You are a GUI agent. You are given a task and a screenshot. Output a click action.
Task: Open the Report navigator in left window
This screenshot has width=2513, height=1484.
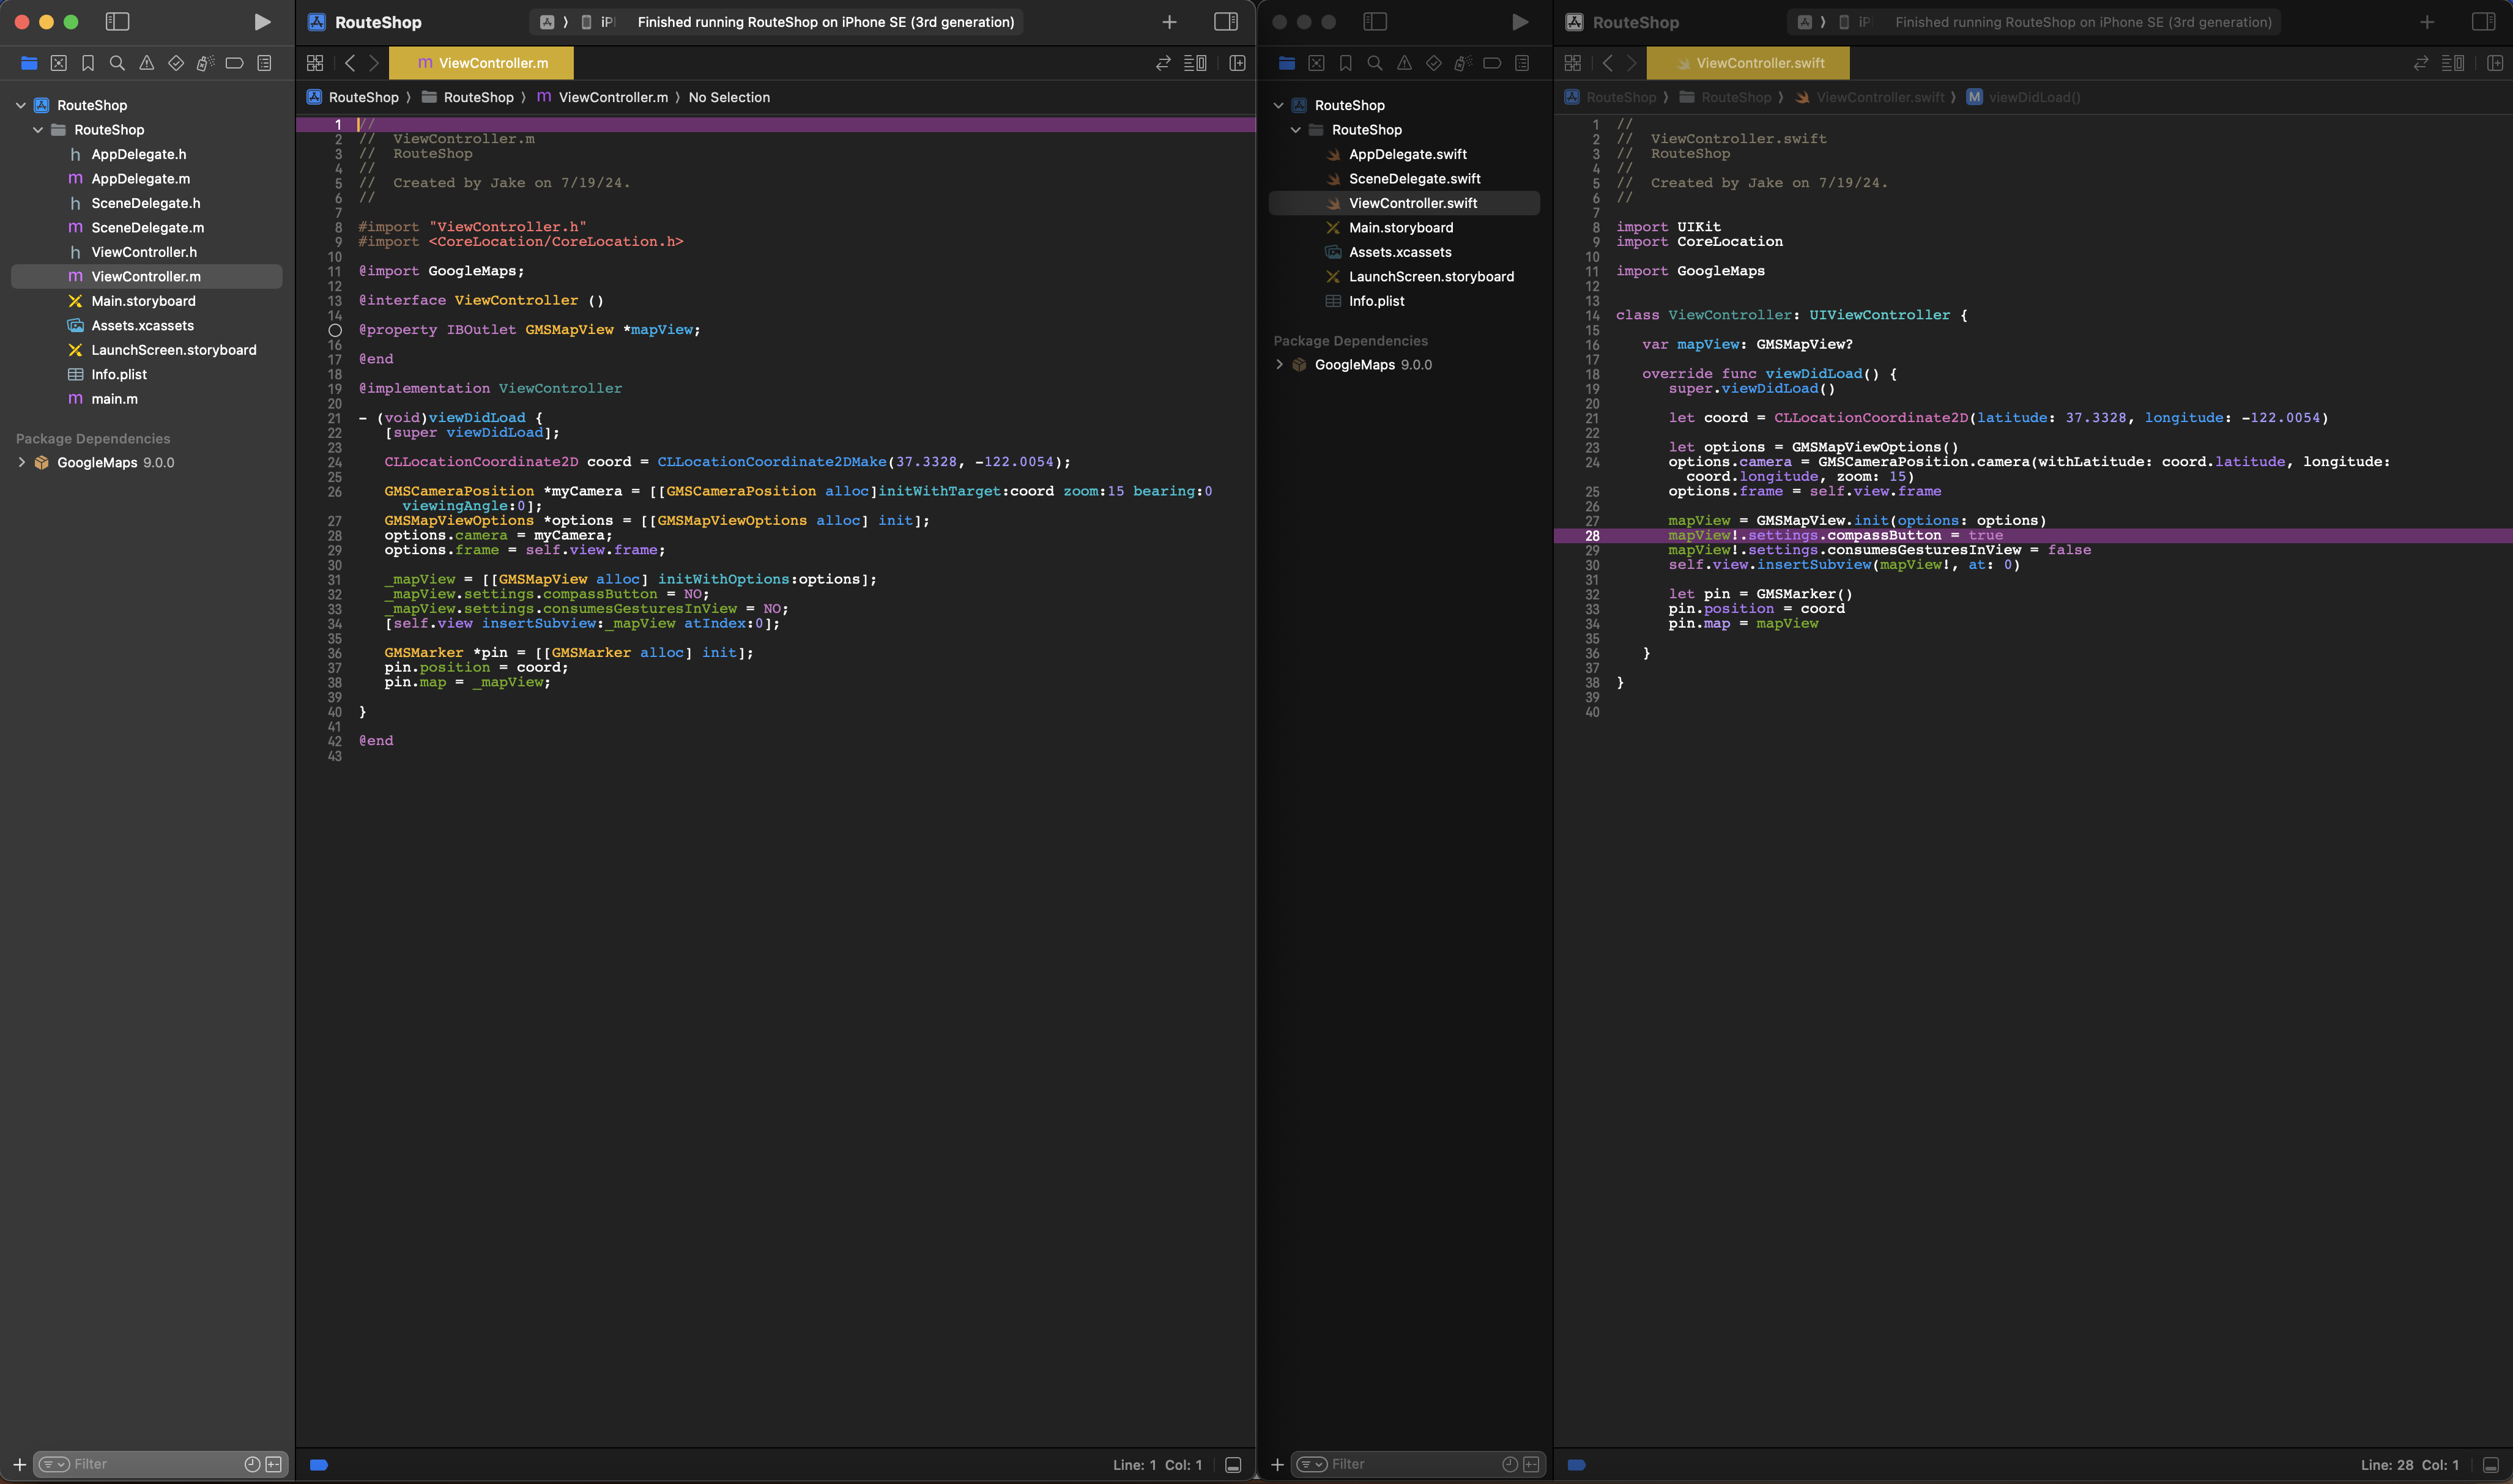(x=264, y=63)
